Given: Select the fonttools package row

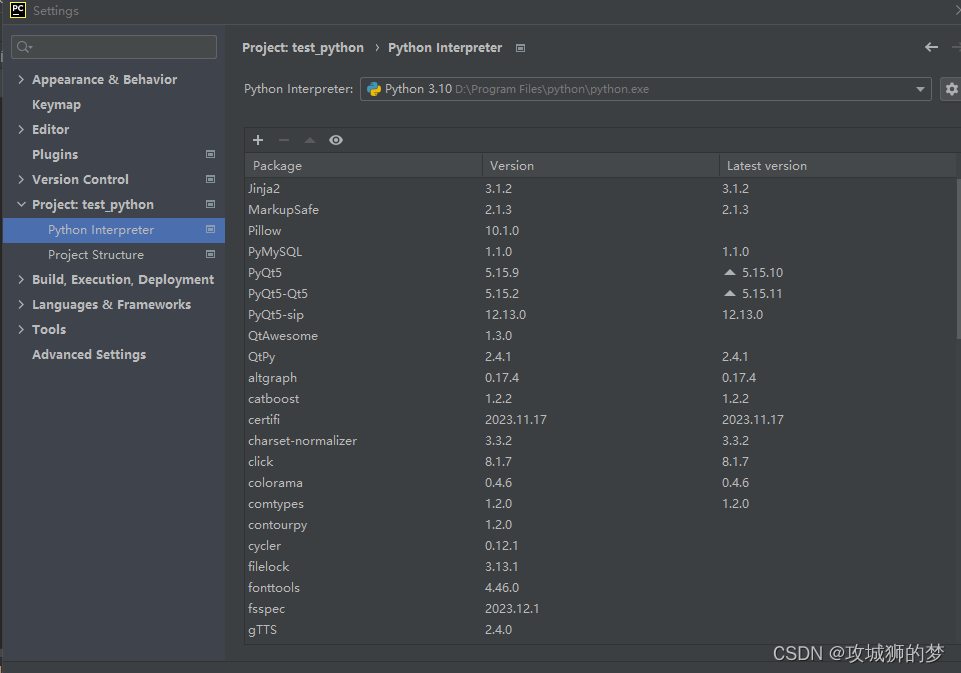Looking at the screenshot, I should 601,587.
